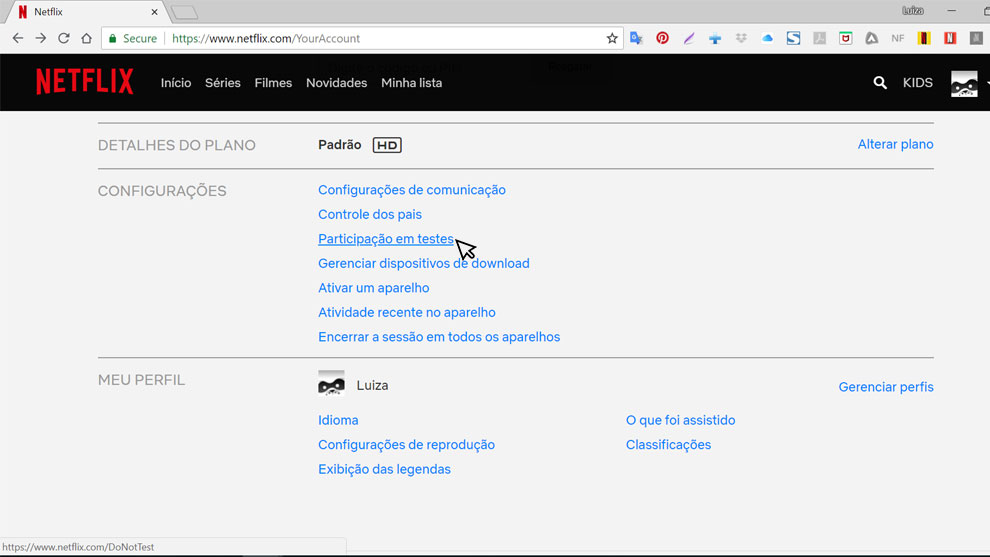The image size is (990, 557).
Task: Open Séries in Netflix navigation
Action: point(223,83)
